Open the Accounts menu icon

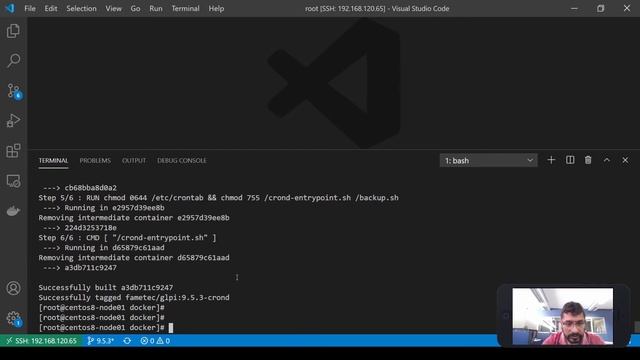13,288
